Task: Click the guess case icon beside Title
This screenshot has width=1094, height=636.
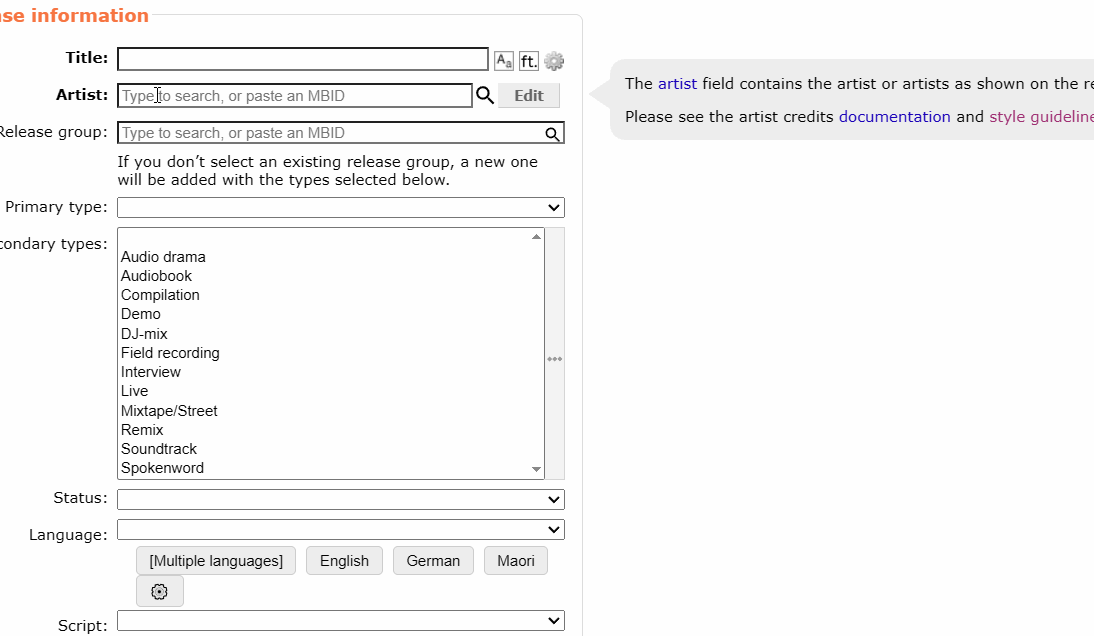Action: click(504, 61)
